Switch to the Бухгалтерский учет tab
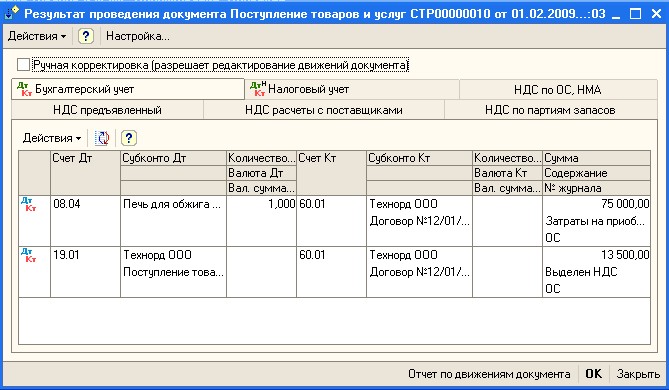The width and height of the screenshot is (669, 390). tap(128, 89)
